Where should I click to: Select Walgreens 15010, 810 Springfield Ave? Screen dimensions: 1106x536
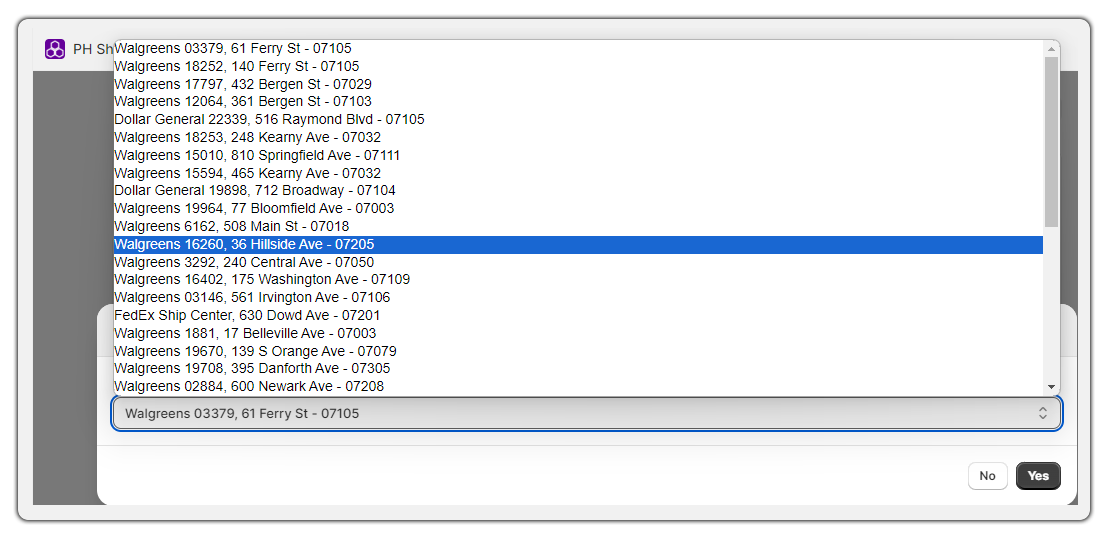click(578, 155)
